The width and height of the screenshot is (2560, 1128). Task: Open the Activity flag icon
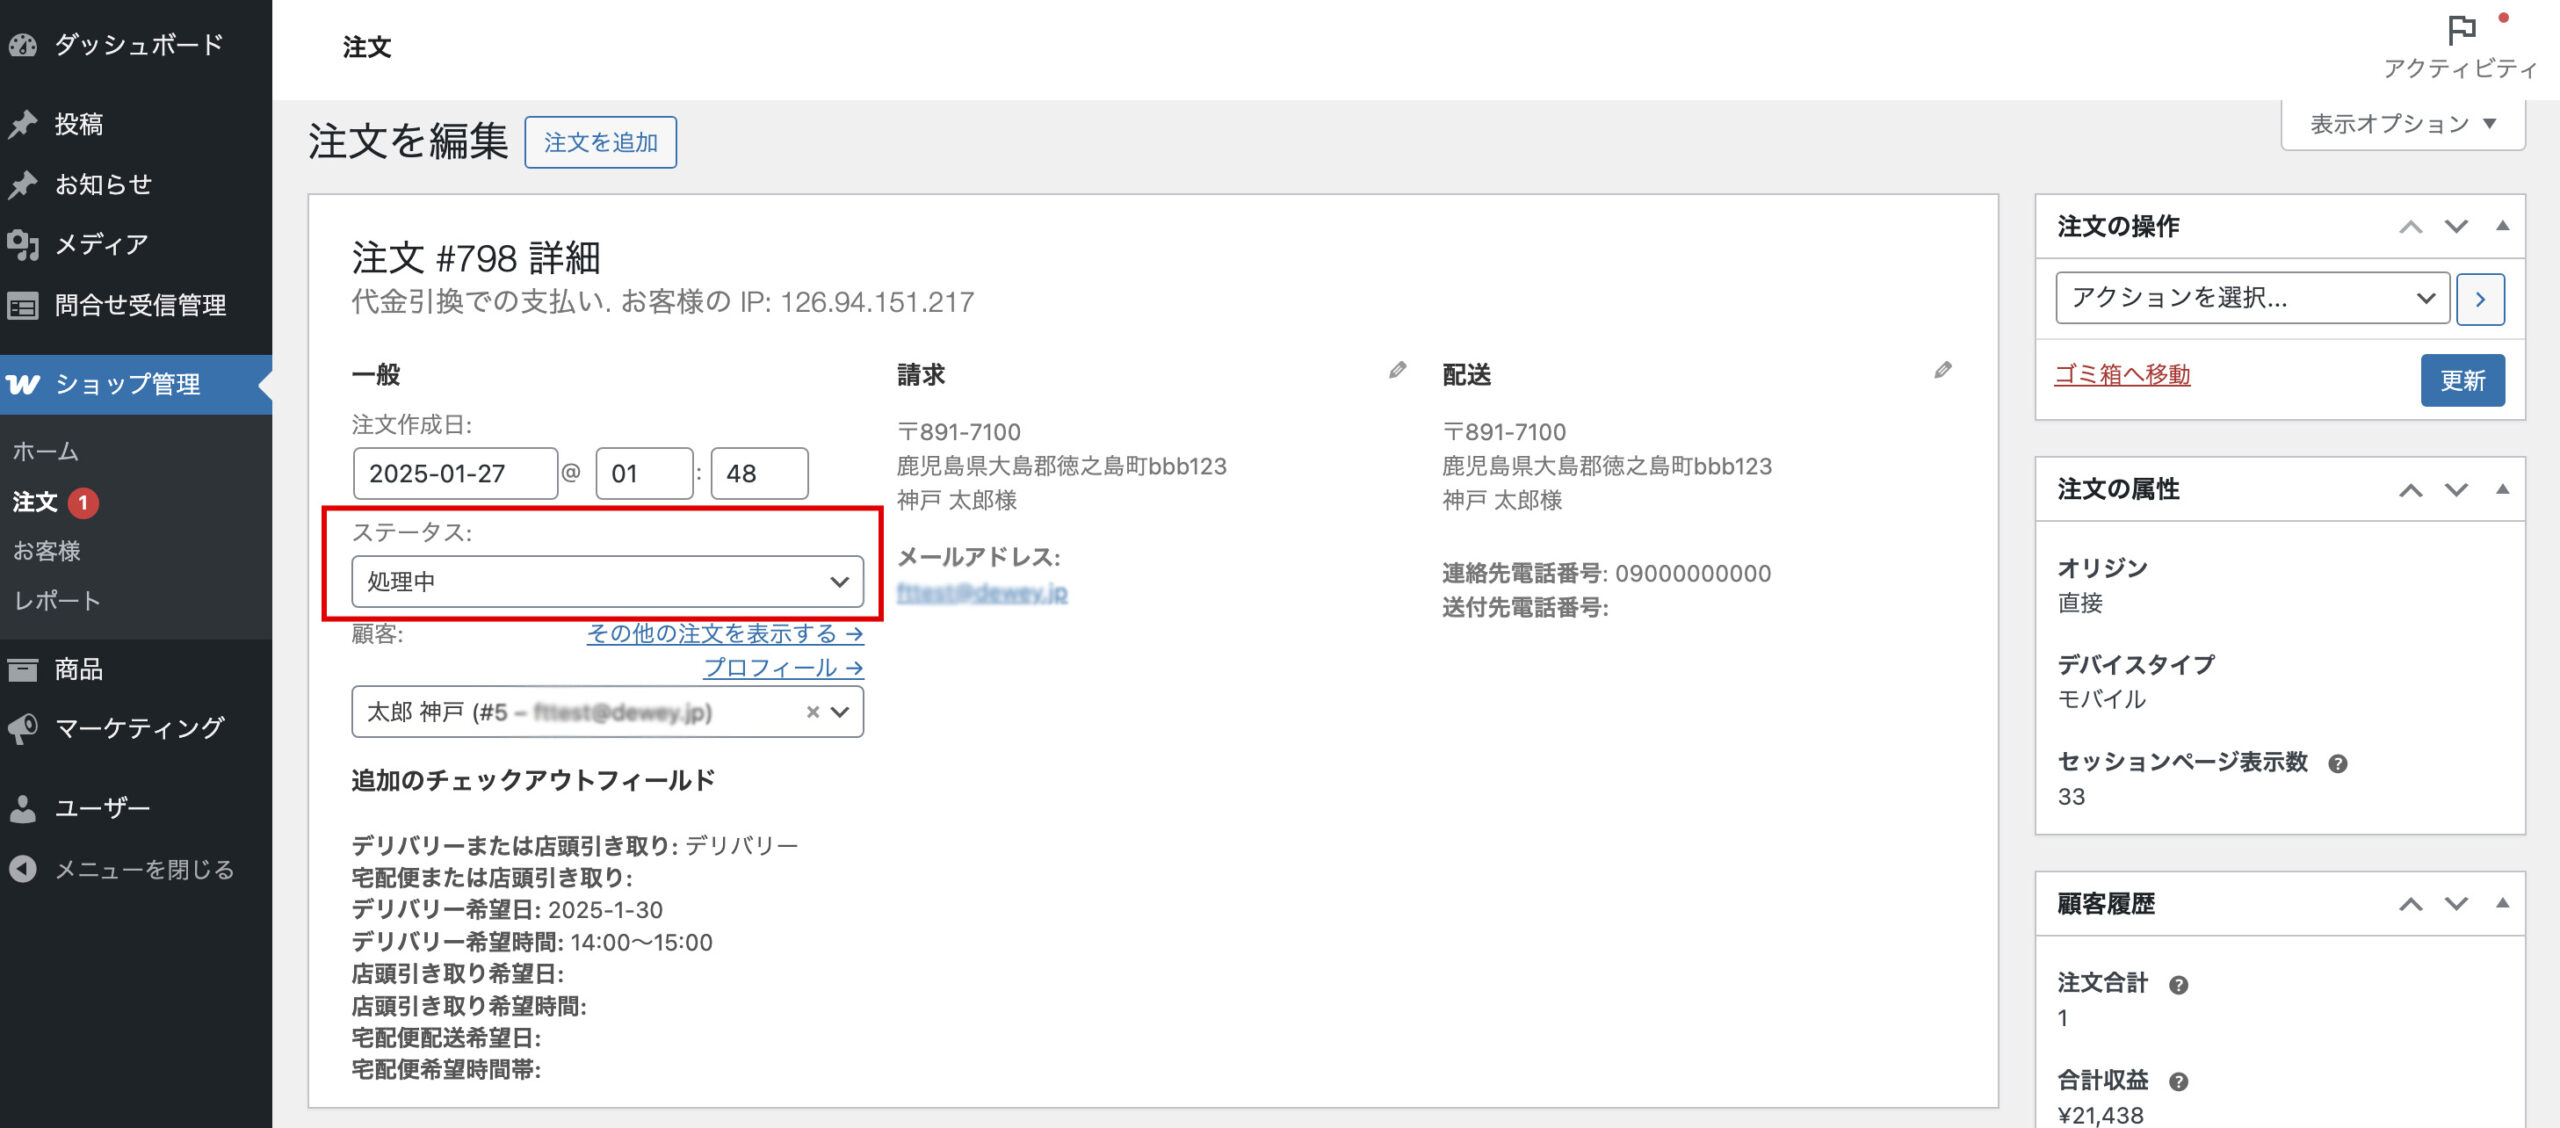click(2461, 31)
